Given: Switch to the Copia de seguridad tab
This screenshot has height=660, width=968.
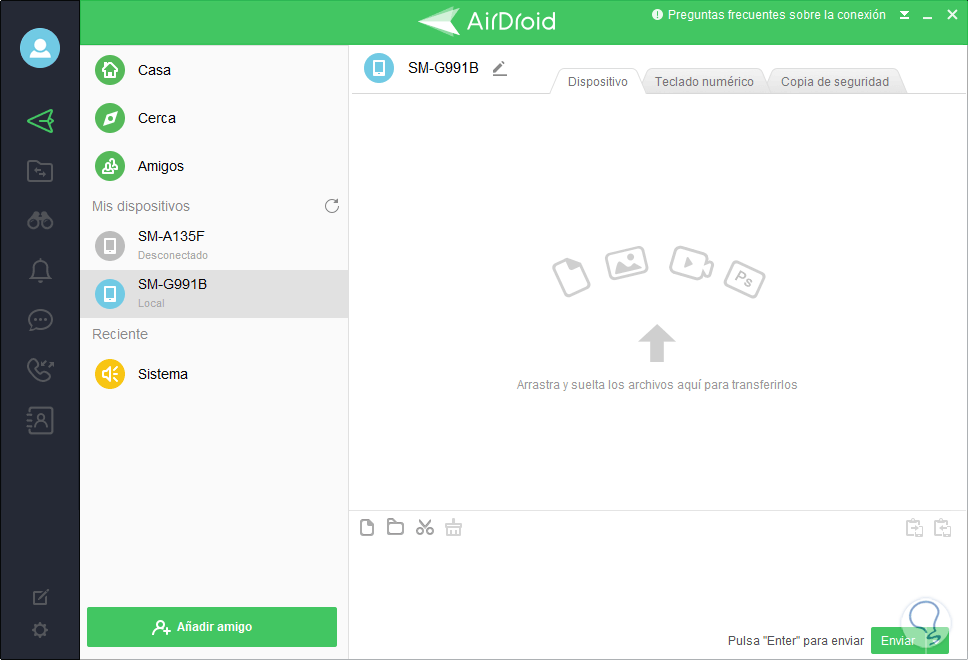Looking at the screenshot, I should pos(835,81).
